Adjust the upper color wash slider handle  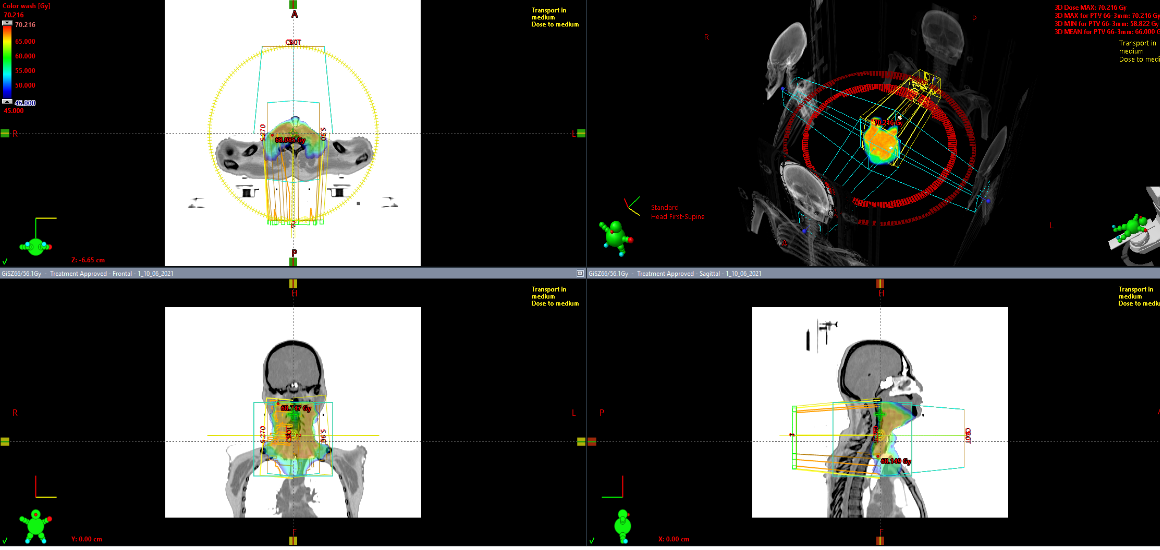point(8,24)
